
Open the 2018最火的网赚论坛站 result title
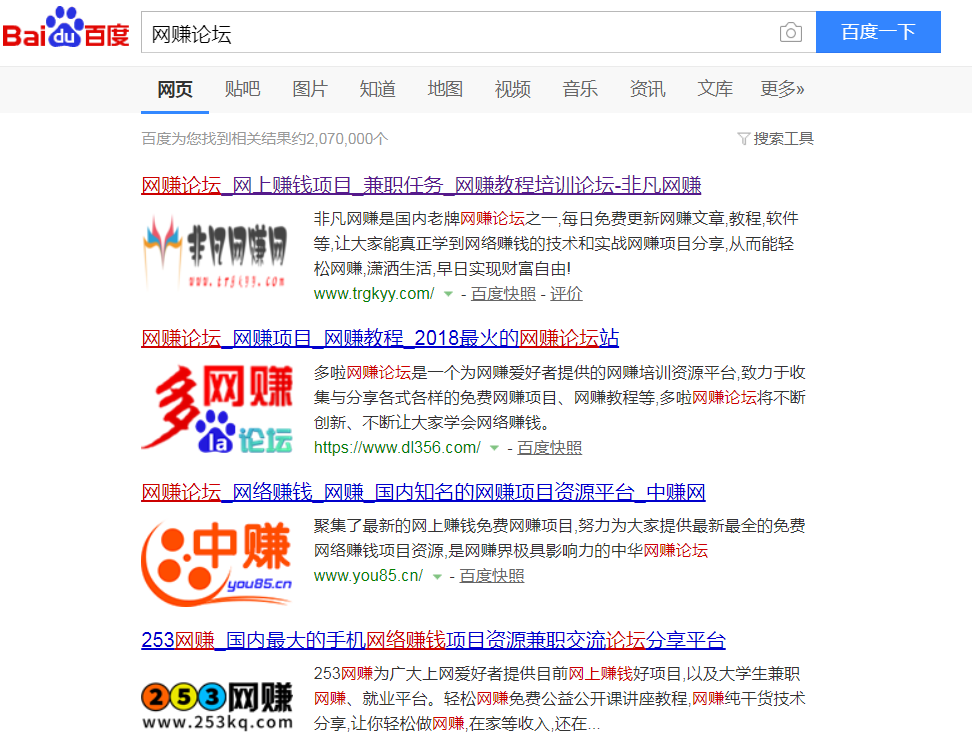tap(380, 338)
